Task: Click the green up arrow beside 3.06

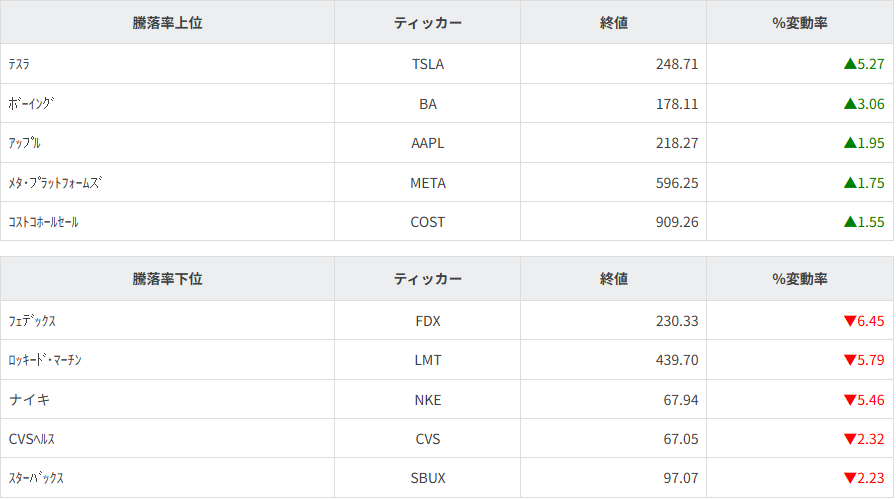Action: (x=850, y=103)
